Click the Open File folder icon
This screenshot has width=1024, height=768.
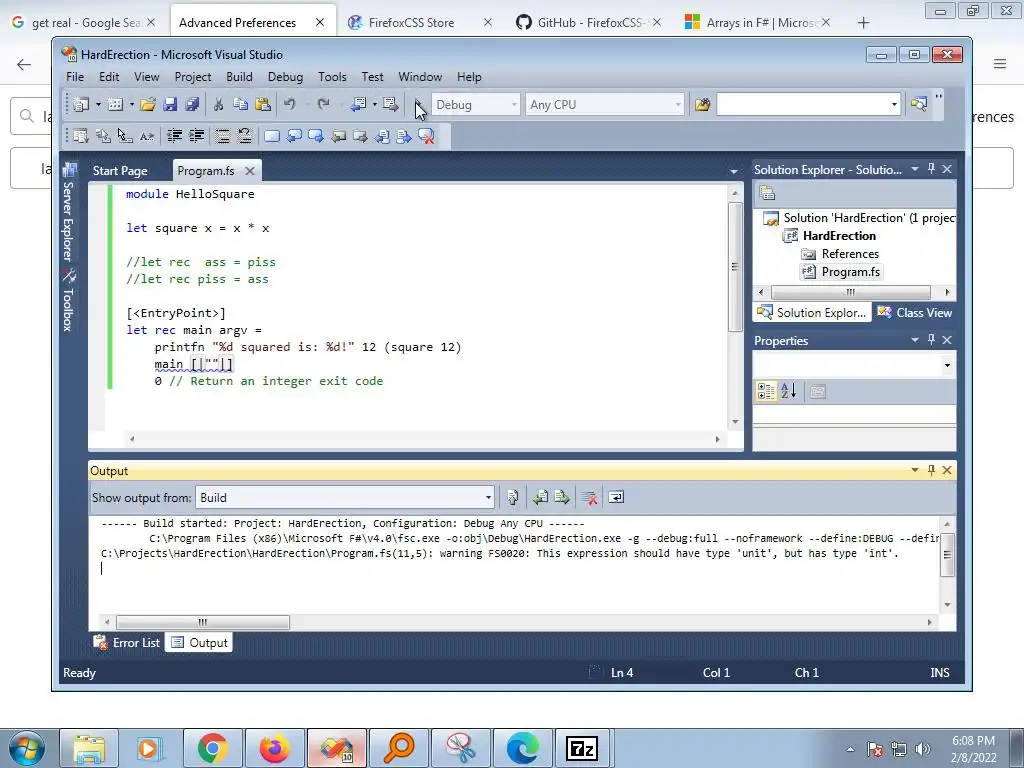click(148, 104)
